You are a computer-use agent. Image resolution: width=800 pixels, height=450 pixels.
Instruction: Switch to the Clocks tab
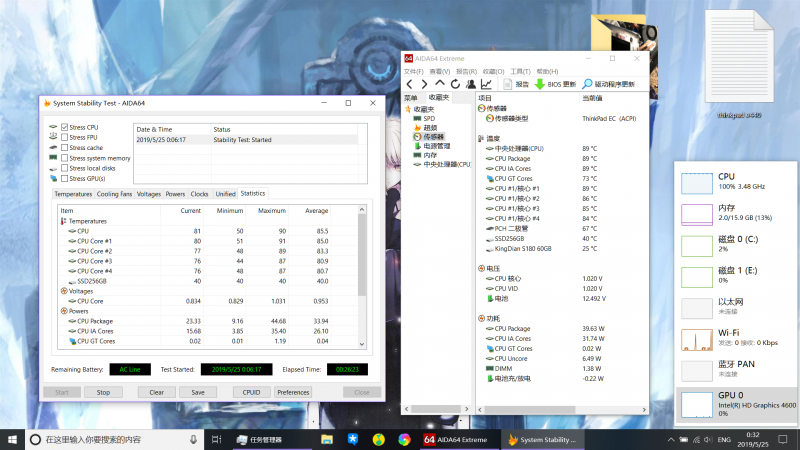pos(199,194)
